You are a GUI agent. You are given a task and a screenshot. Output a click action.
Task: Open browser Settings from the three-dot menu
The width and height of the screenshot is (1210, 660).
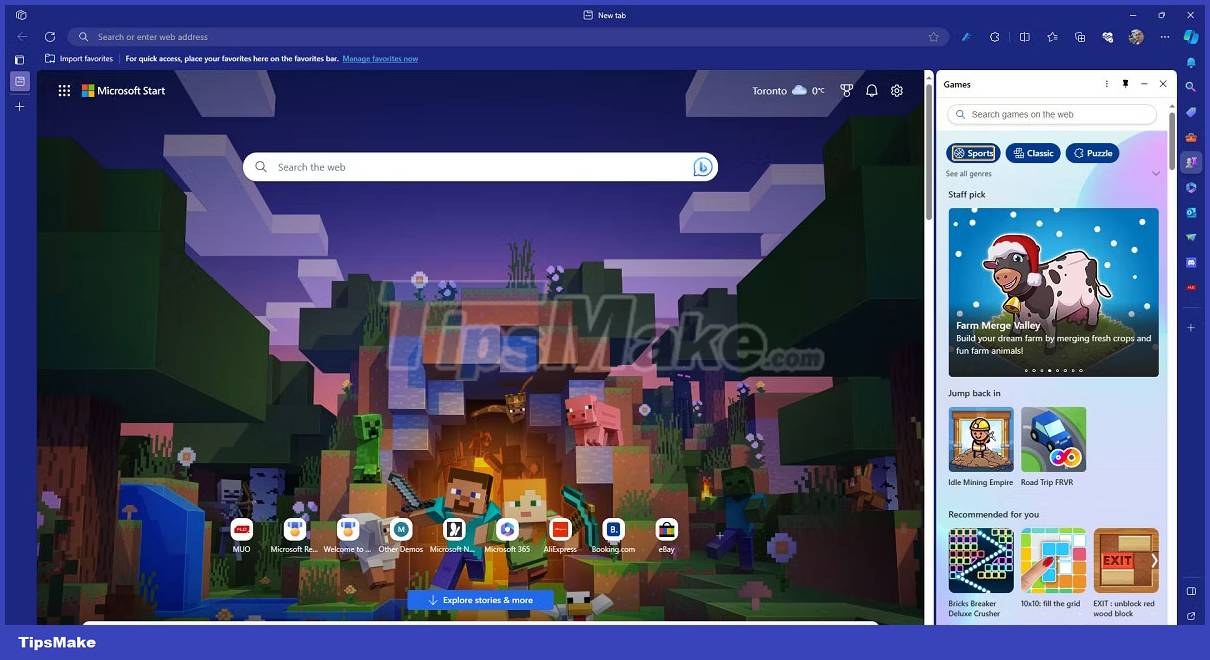coord(1164,36)
